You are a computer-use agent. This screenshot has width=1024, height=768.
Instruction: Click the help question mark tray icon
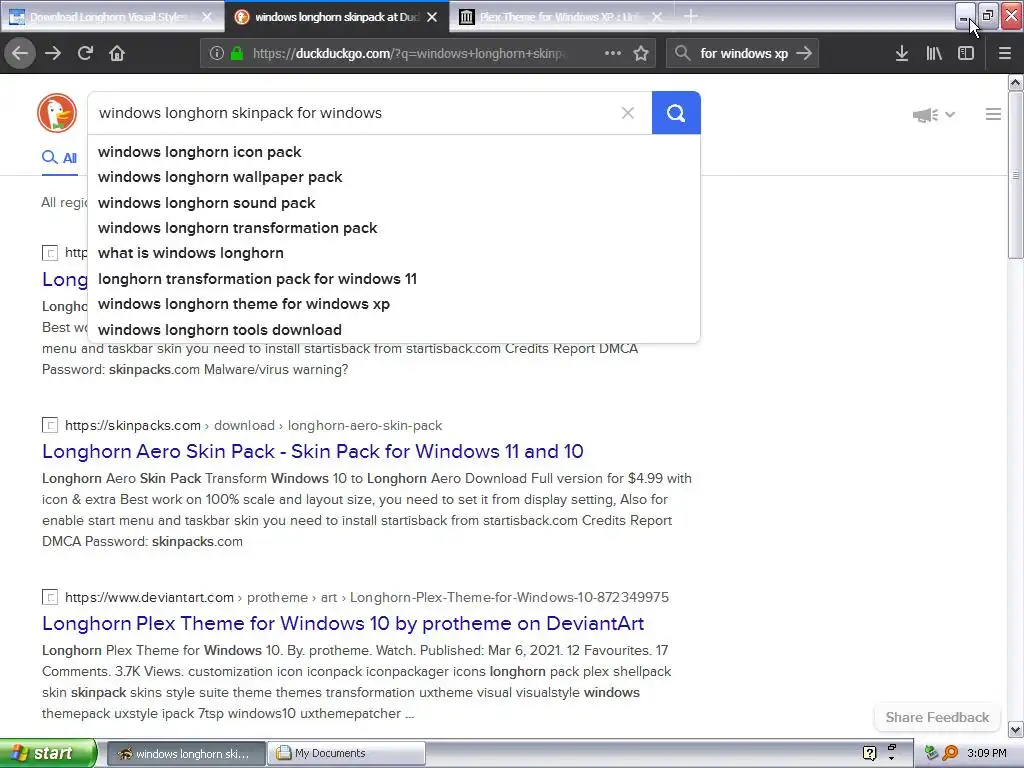tap(869, 753)
